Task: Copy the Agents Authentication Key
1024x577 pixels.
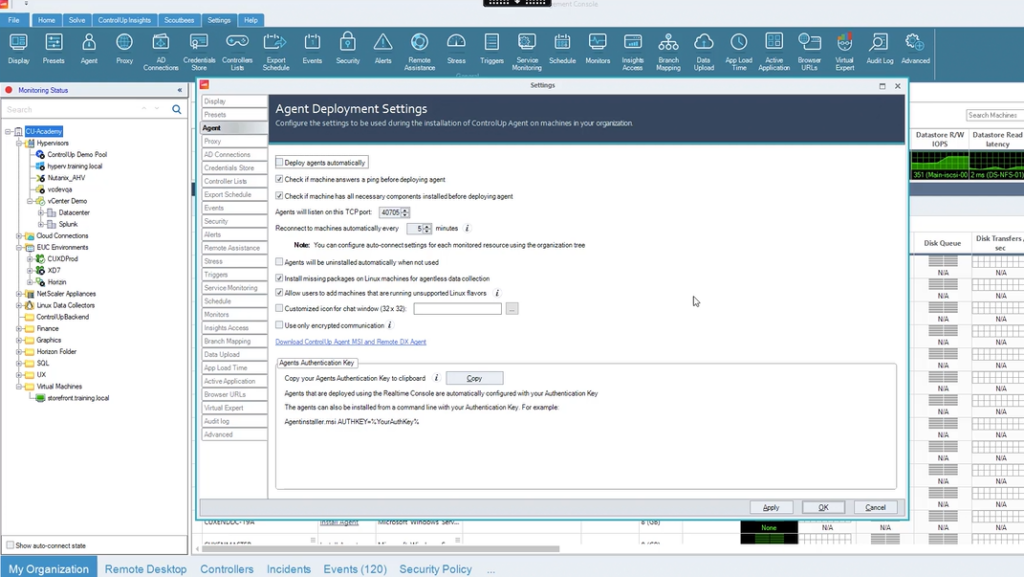Action: [474, 378]
